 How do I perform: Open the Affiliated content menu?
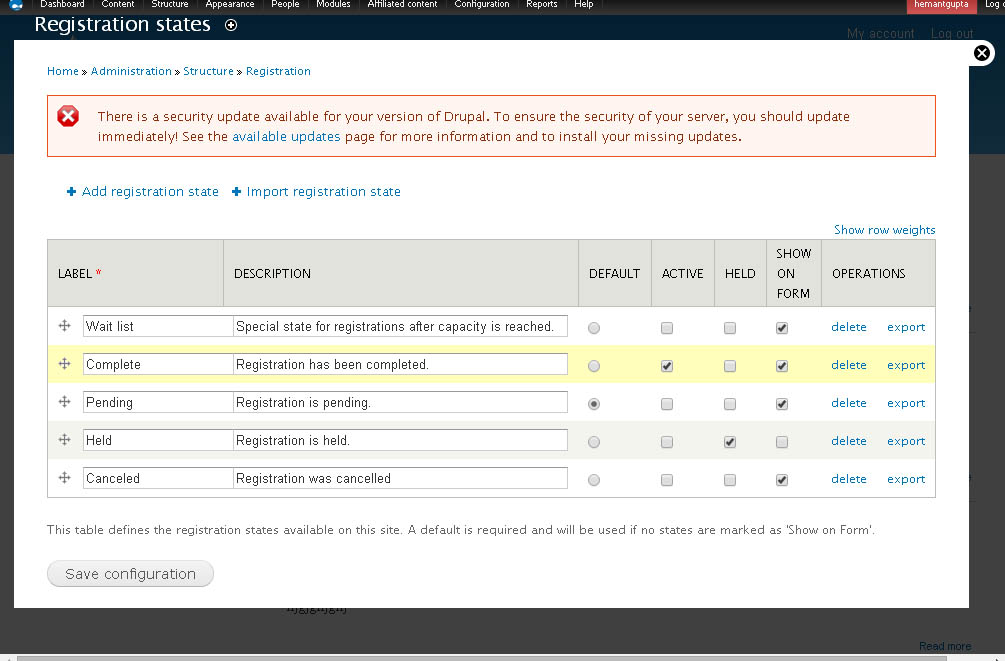click(x=403, y=4)
